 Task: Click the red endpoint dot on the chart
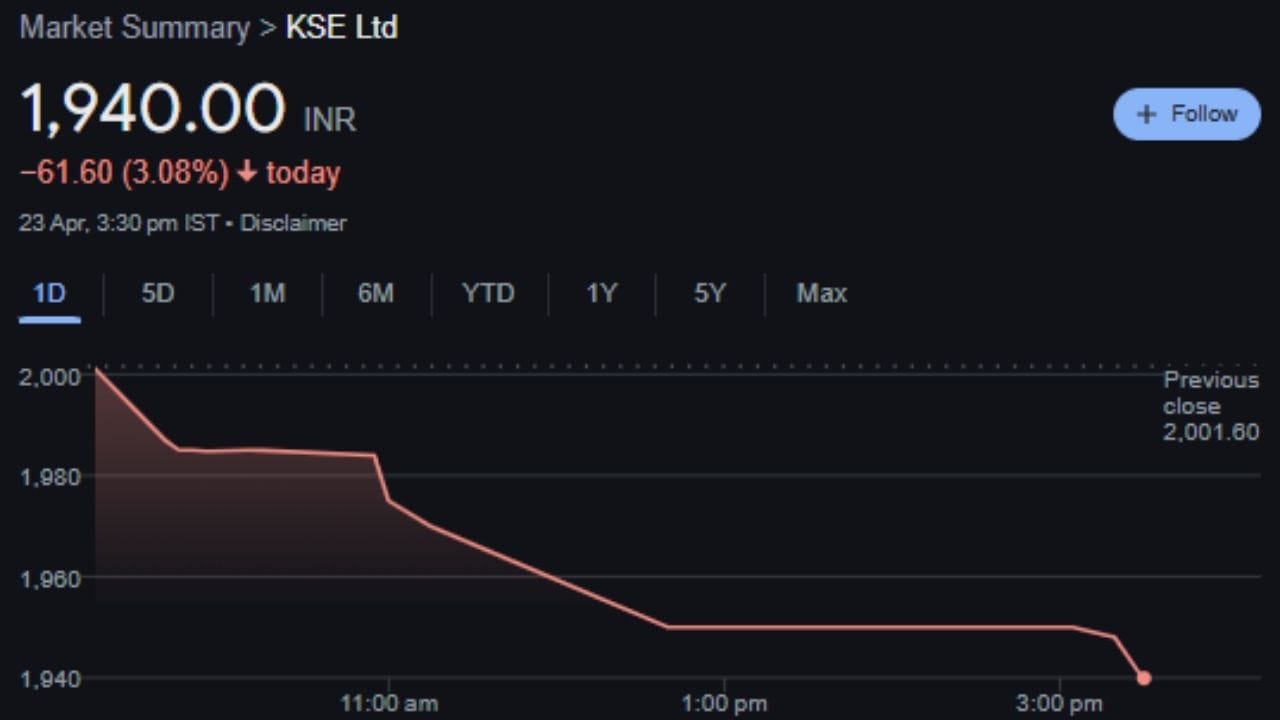1144,678
